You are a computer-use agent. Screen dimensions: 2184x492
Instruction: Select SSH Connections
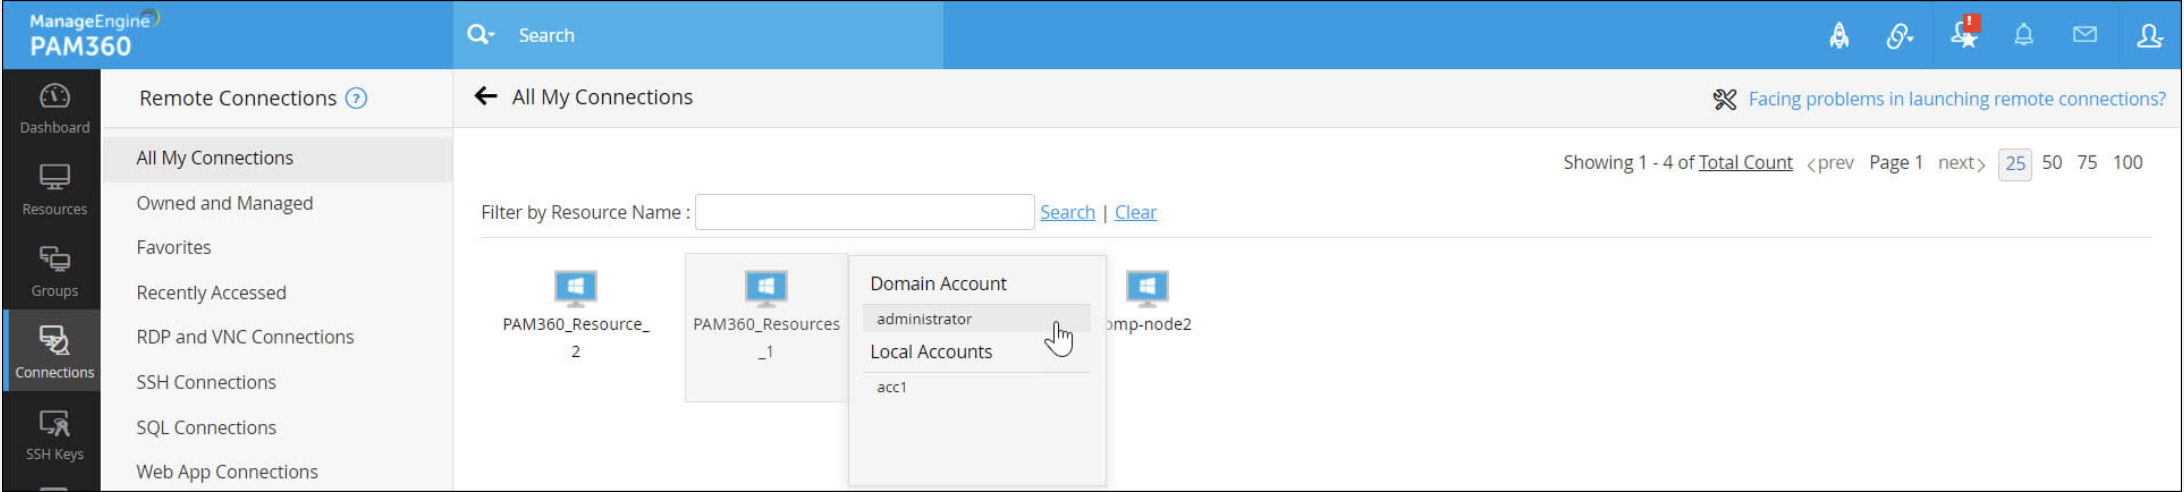pos(206,382)
